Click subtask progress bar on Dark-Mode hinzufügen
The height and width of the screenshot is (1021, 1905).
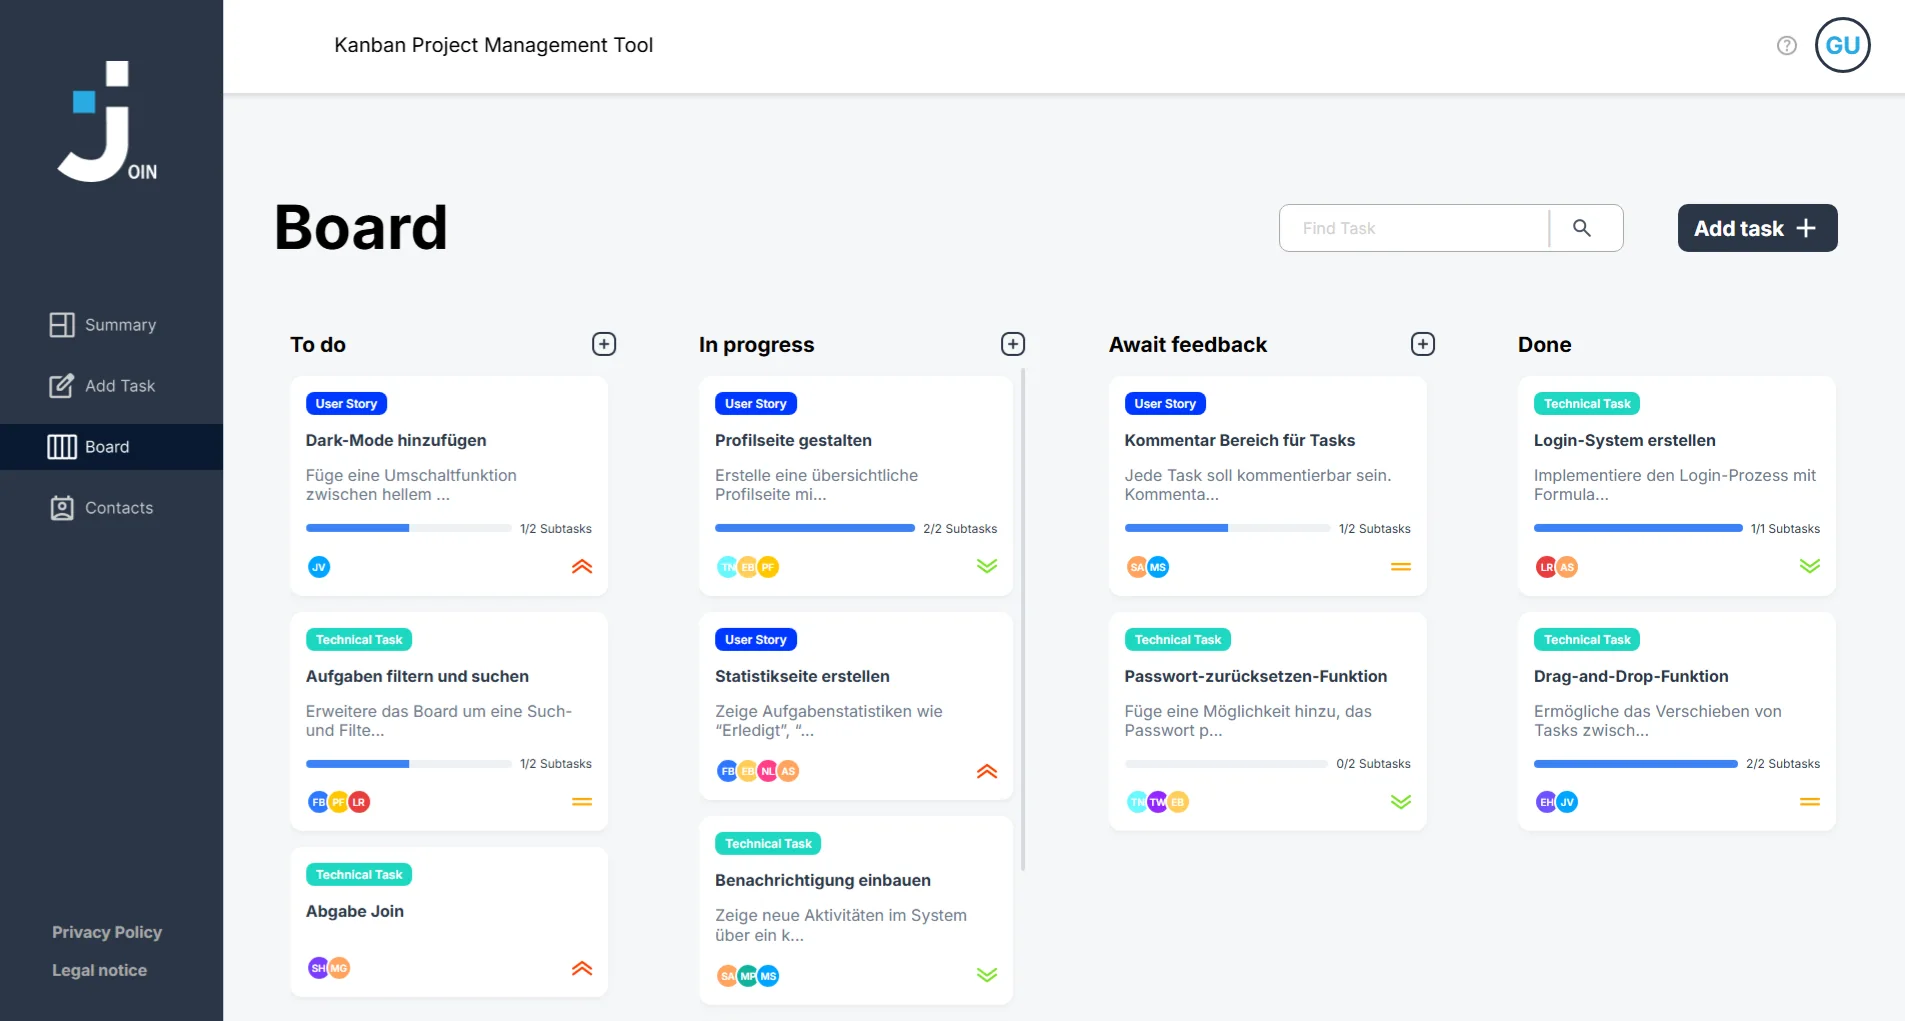(409, 528)
